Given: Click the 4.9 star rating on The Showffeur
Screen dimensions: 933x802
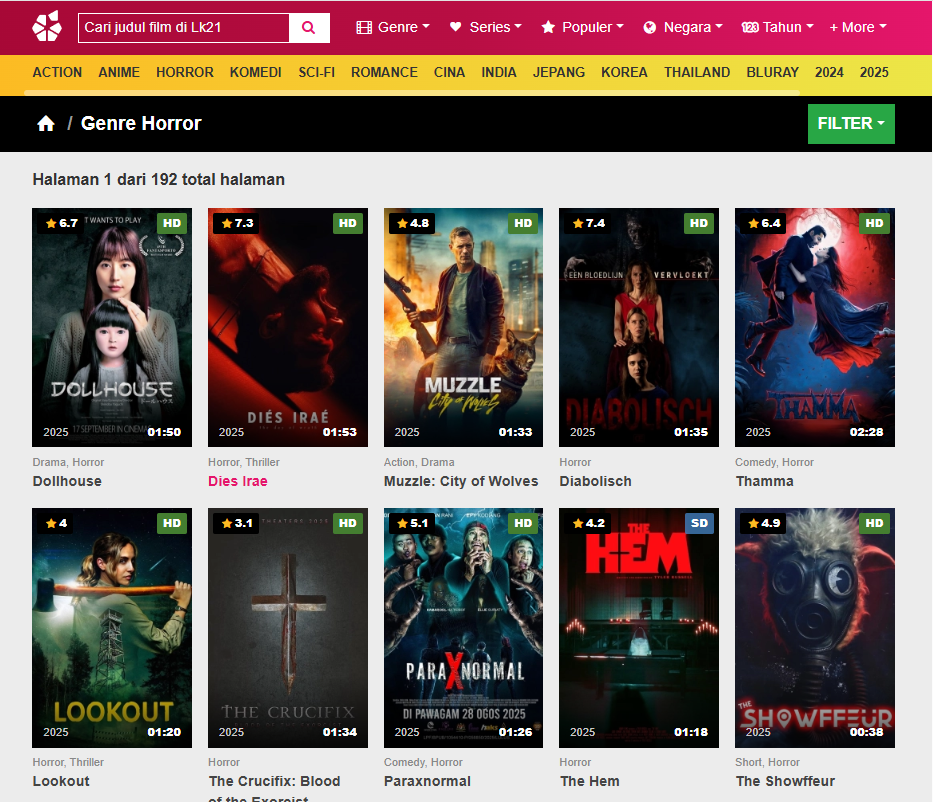Looking at the screenshot, I should tap(765, 524).
